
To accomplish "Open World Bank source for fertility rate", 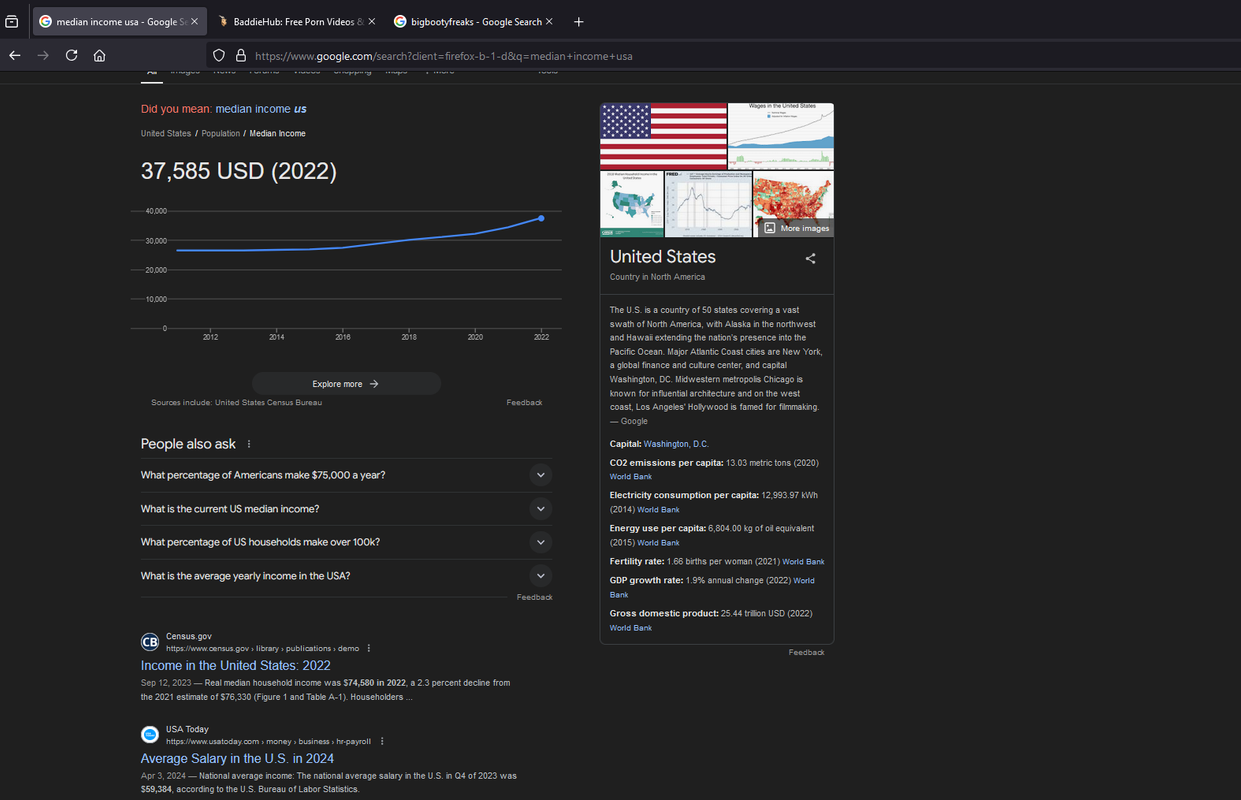I will pos(803,562).
